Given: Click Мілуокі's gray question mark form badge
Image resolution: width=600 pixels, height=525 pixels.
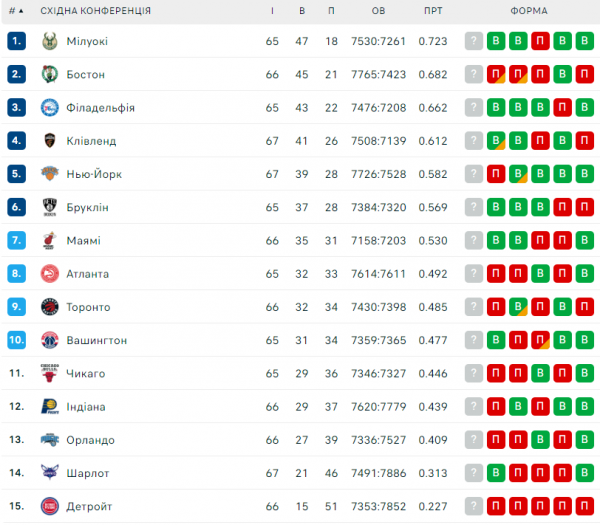Looking at the screenshot, I should [x=474, y=41].
